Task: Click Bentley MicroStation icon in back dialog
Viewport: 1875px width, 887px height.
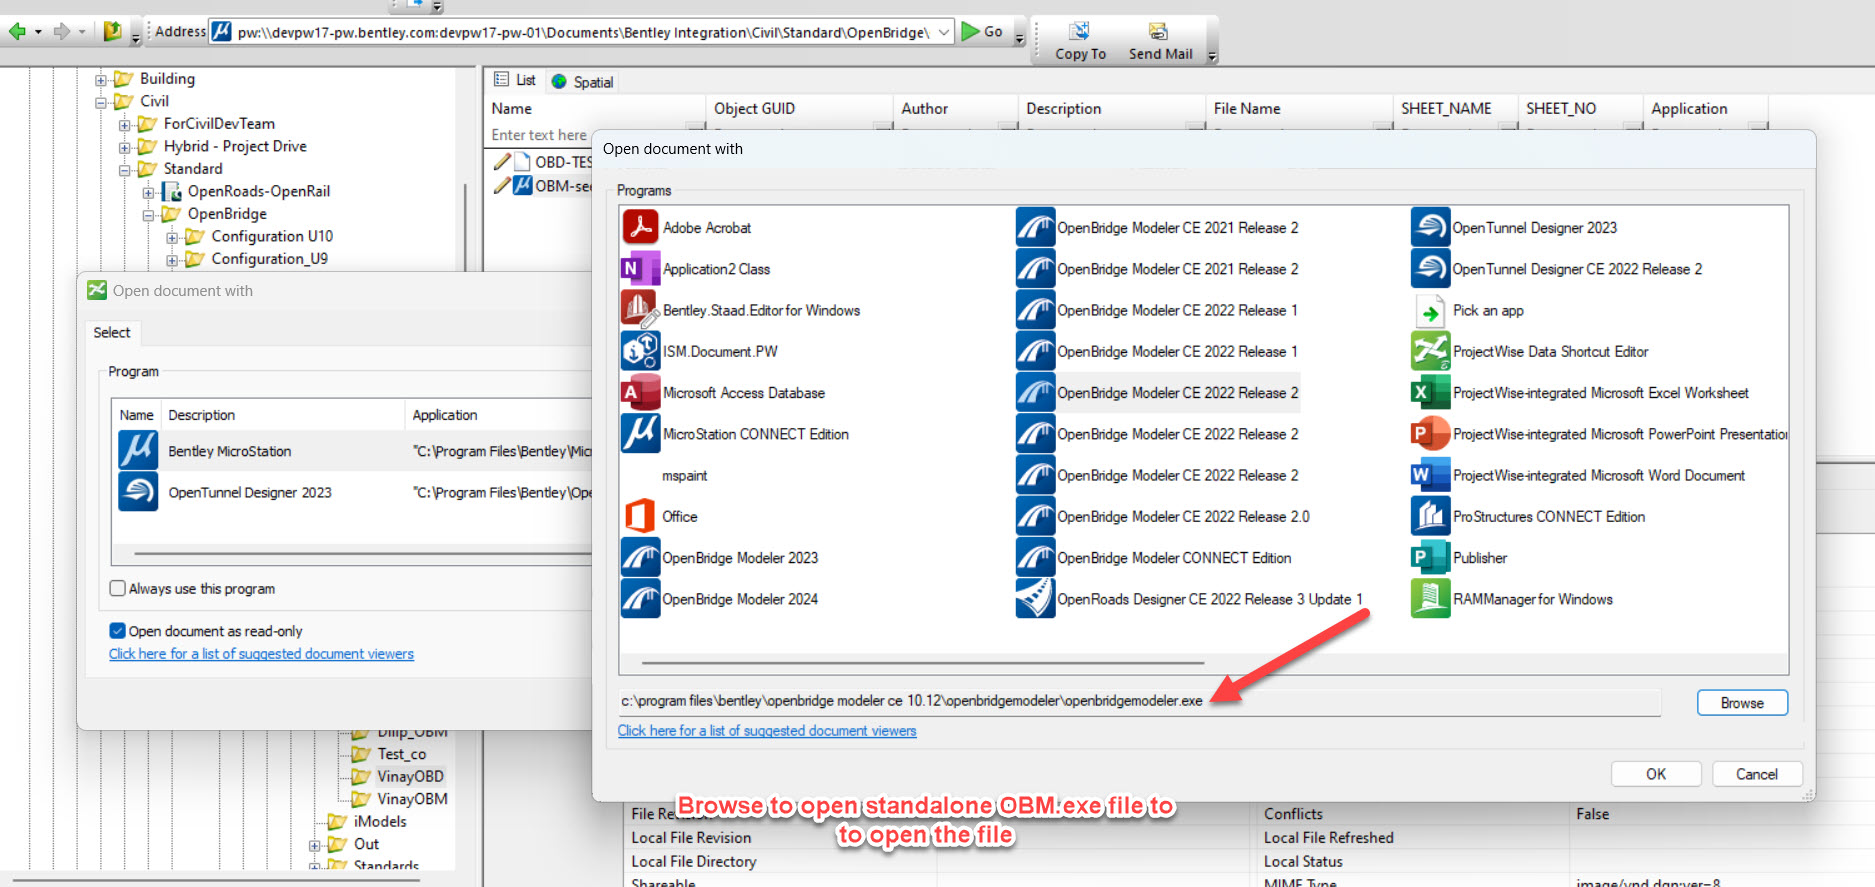Action: click(x=138, y=450)
